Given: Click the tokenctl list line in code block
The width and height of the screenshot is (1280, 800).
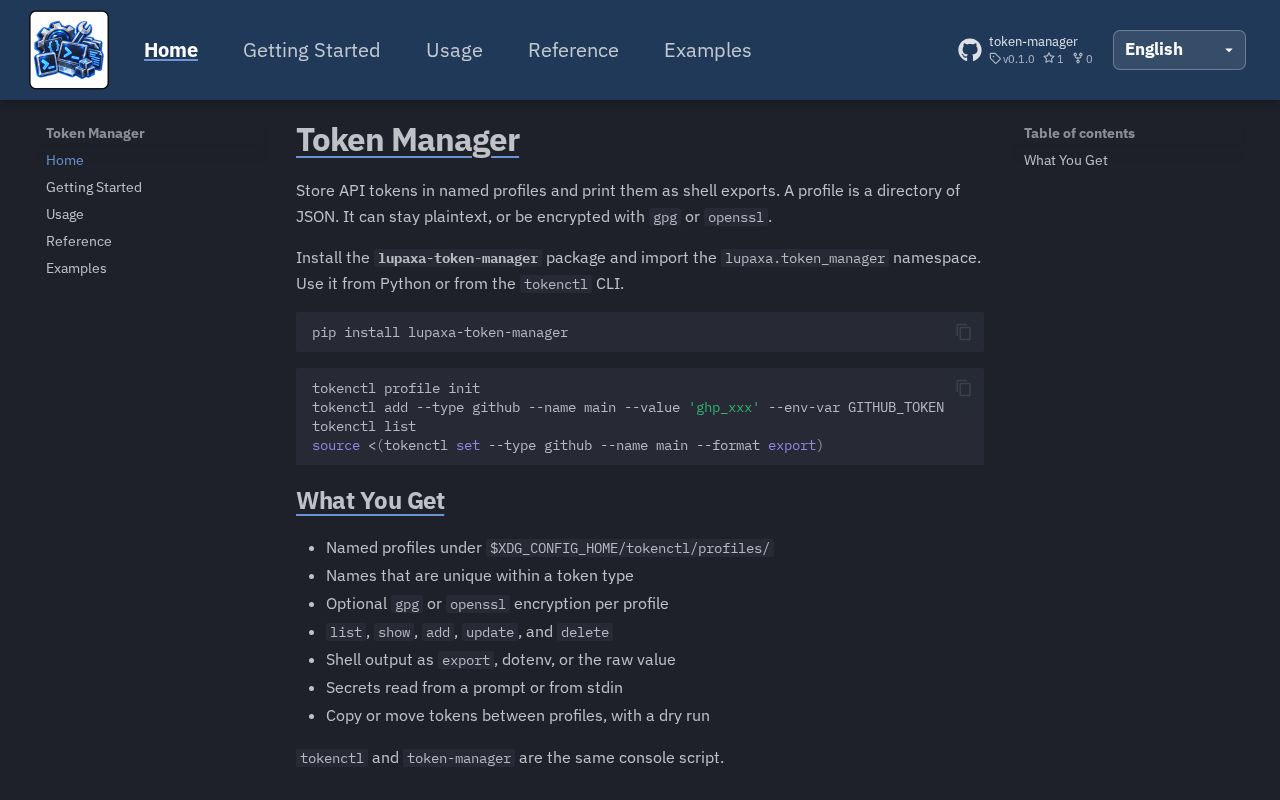Looking at the screenshot, I should 364,426.
